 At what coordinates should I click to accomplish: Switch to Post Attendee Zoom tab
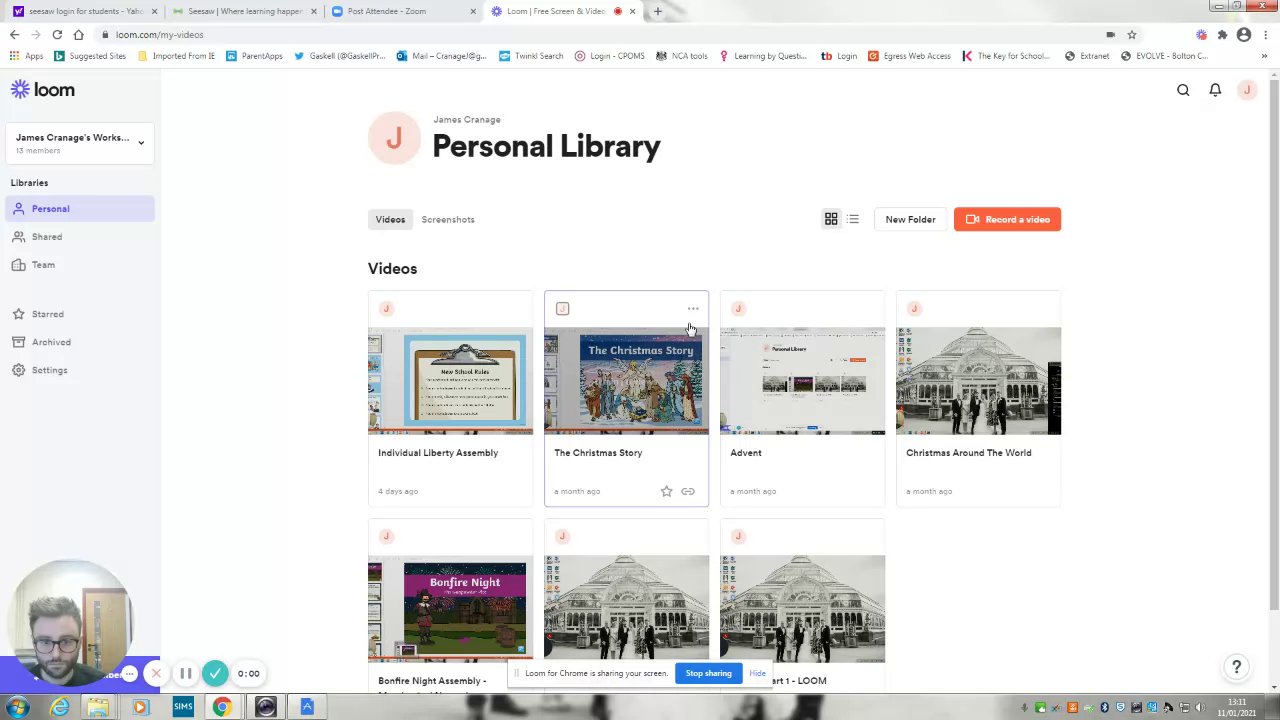click(405, 11)
